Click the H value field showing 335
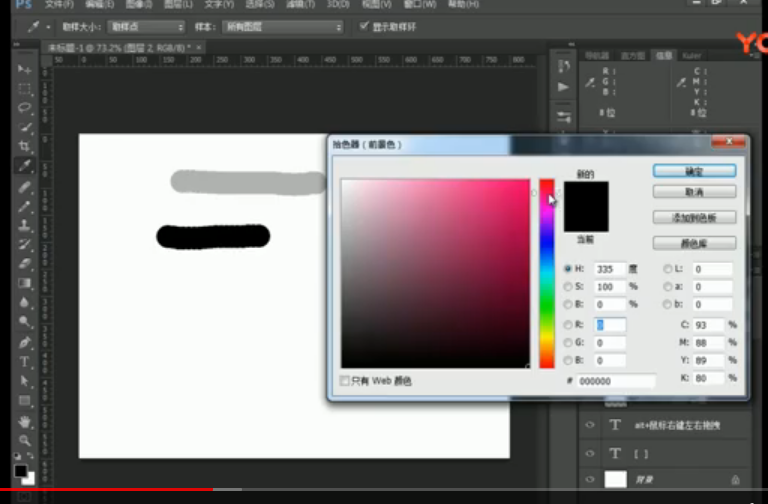768x504 pixels. click(609, 269)
